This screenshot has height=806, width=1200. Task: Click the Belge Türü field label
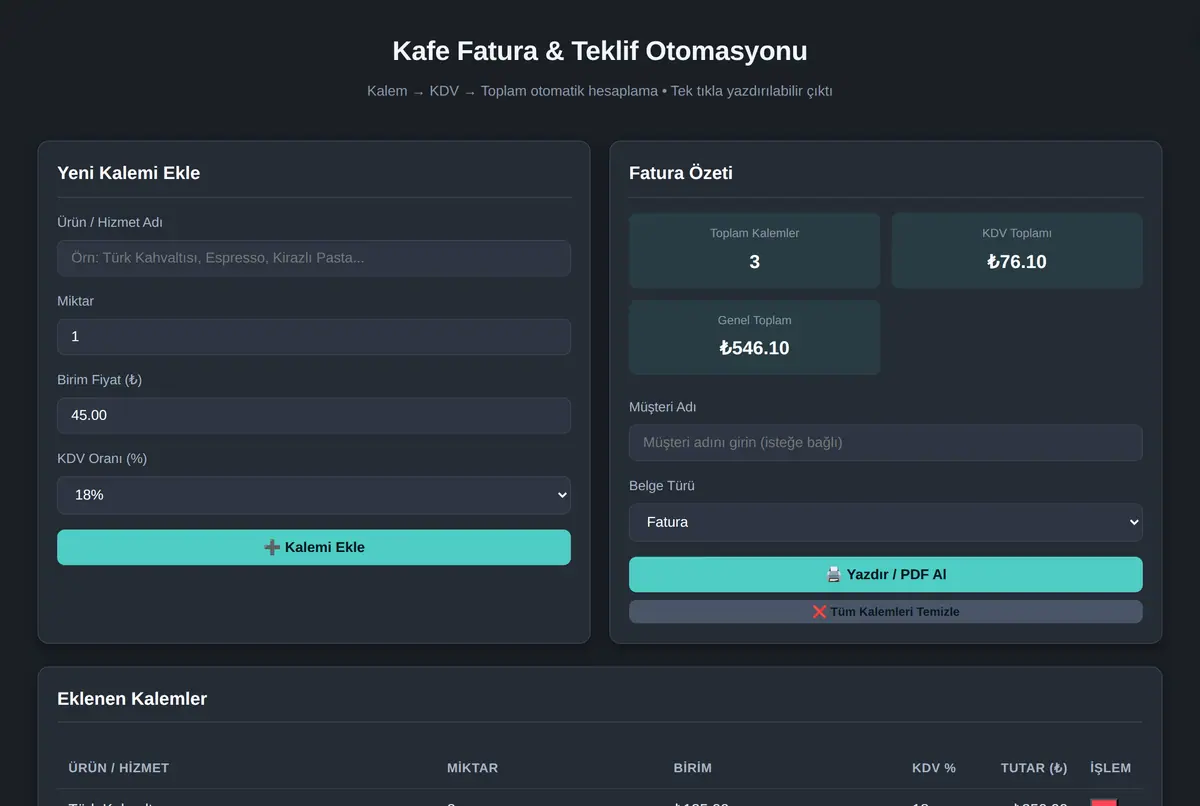(x=662, y=486)
